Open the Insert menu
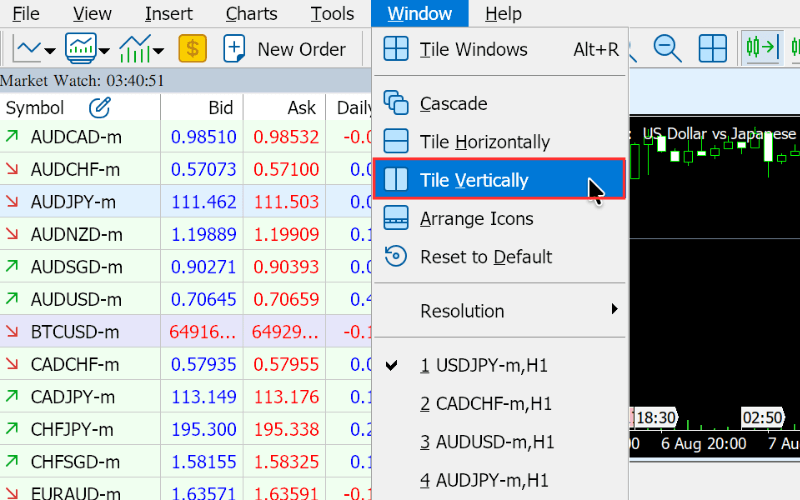The height and width of the screenshot is (500, 800). 168,13
